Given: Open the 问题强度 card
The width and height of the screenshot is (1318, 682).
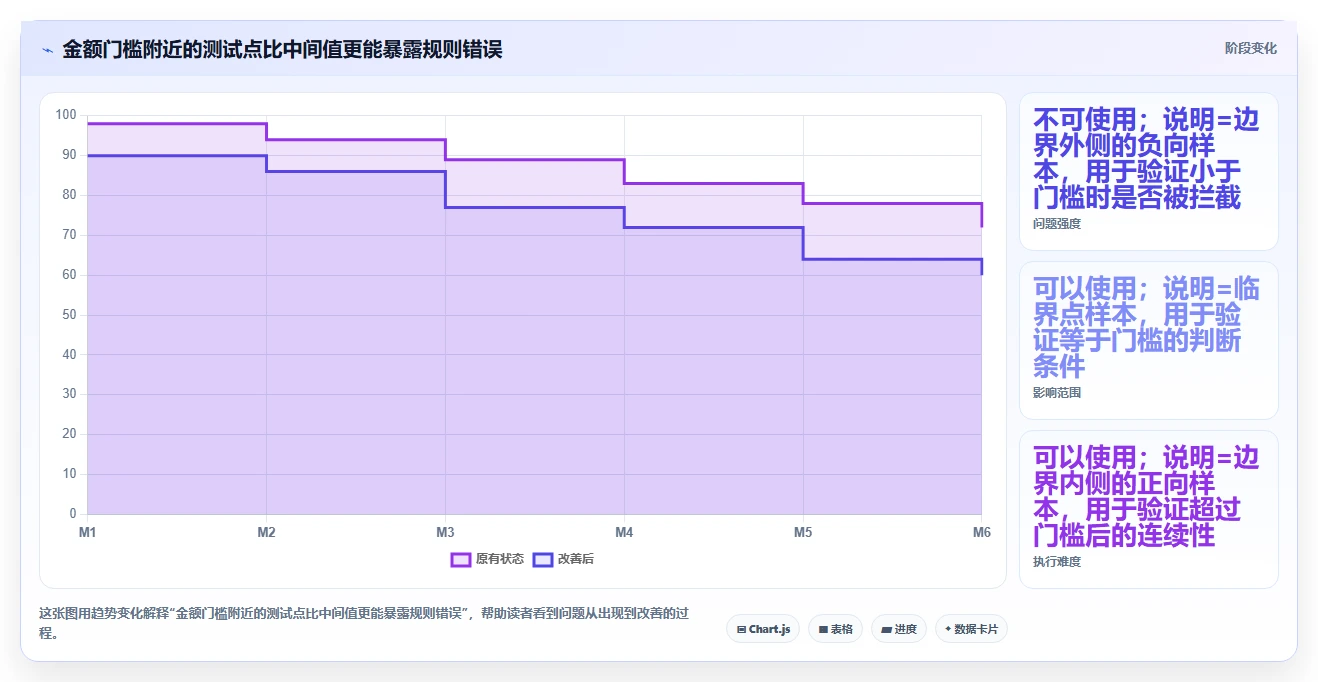Looking at the screenshot, I should 1148,171.
